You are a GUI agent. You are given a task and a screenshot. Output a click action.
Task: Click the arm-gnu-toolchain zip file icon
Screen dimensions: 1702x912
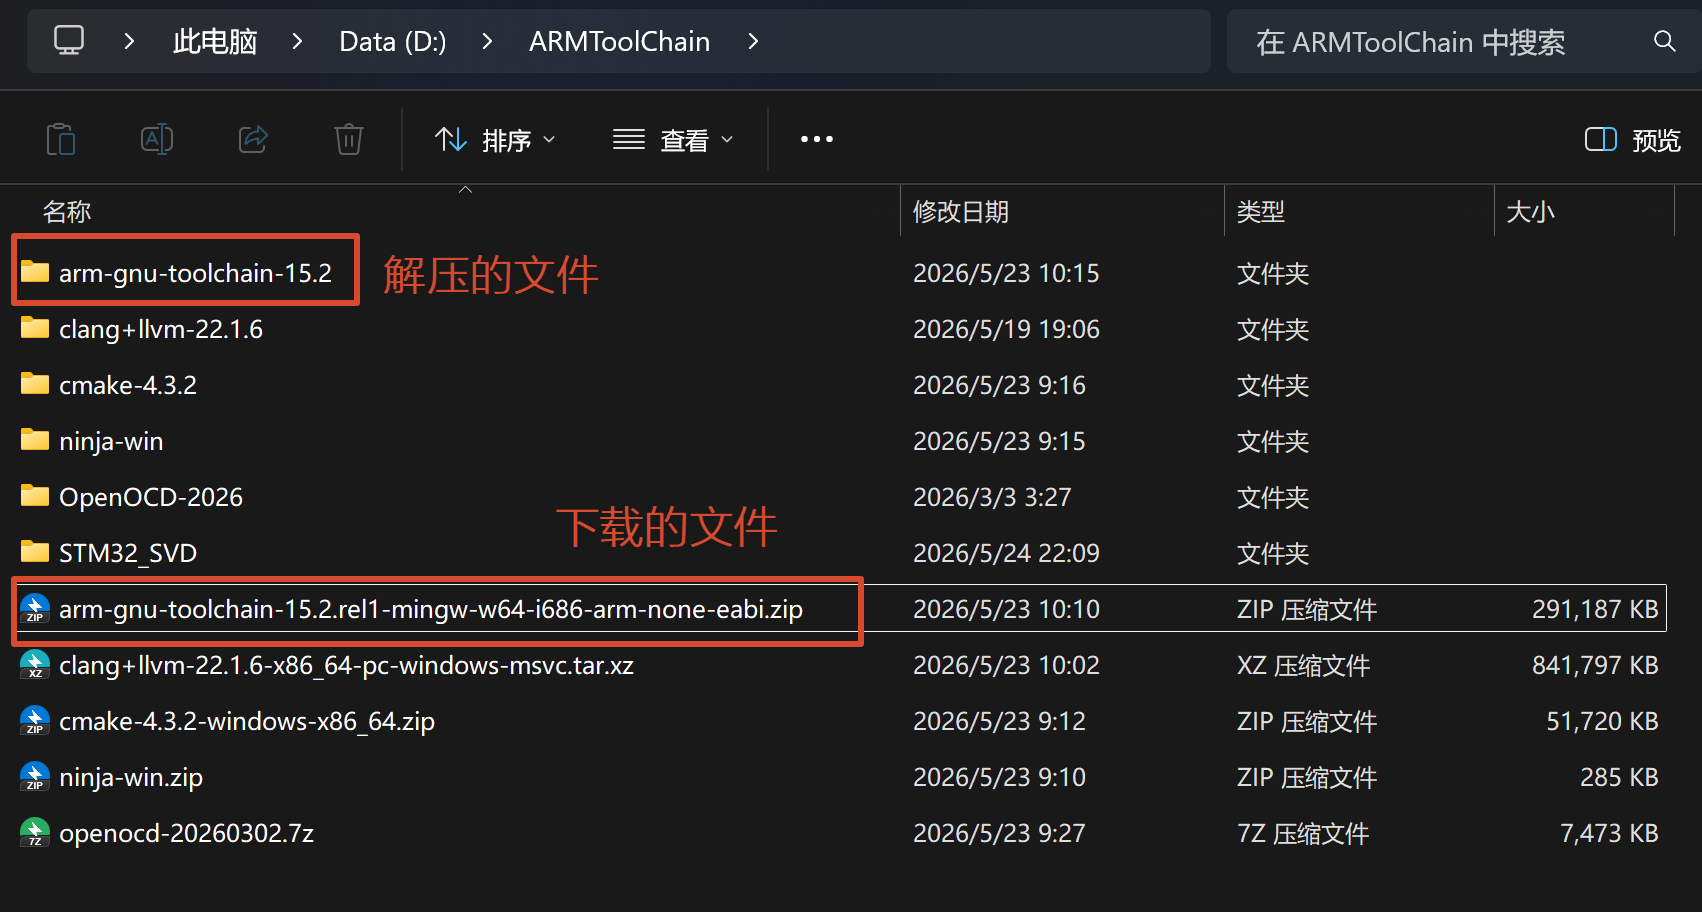coord(35,609)
